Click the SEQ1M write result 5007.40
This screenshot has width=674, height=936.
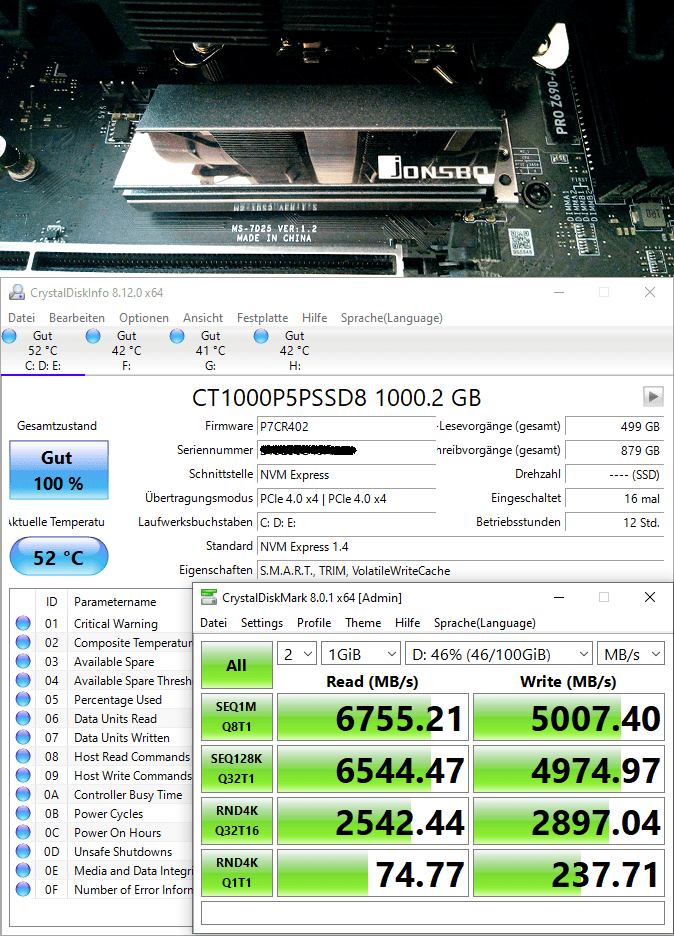point(569,717)
